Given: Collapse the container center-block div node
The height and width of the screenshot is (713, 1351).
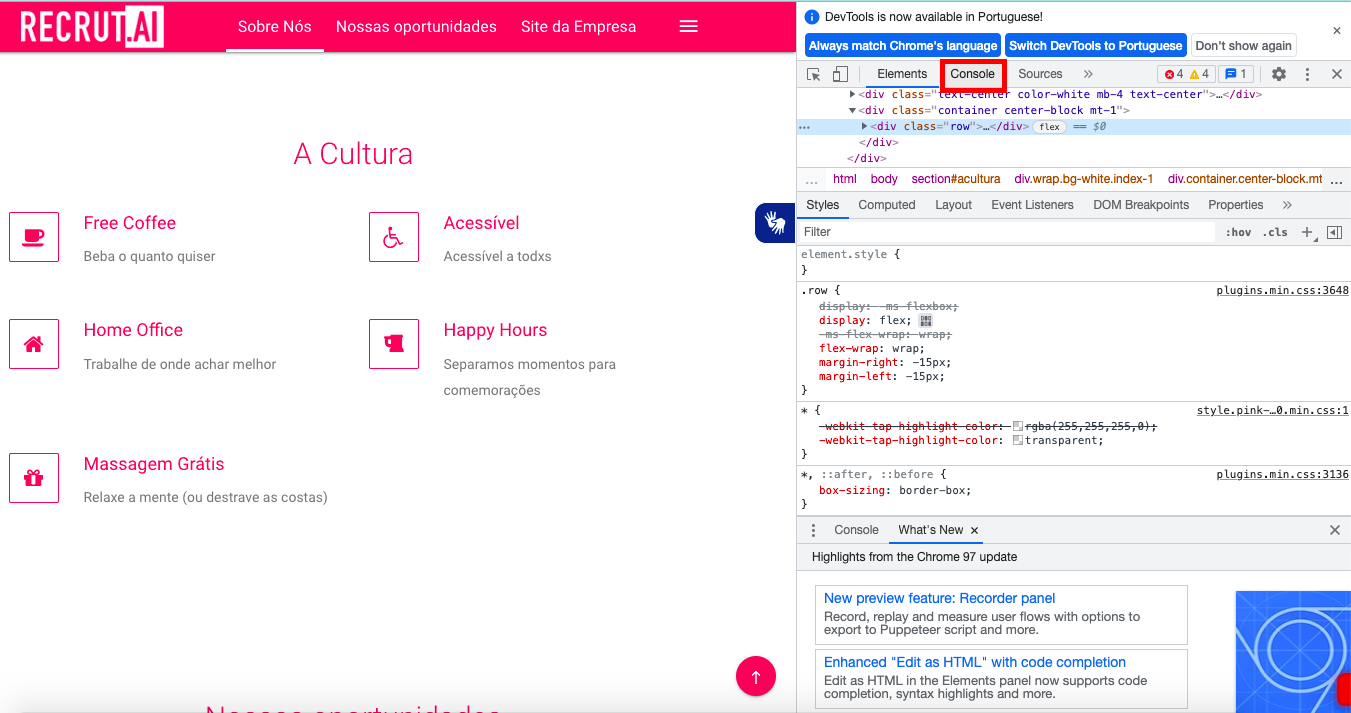Looking at the screenshot, I should (853, 110).
